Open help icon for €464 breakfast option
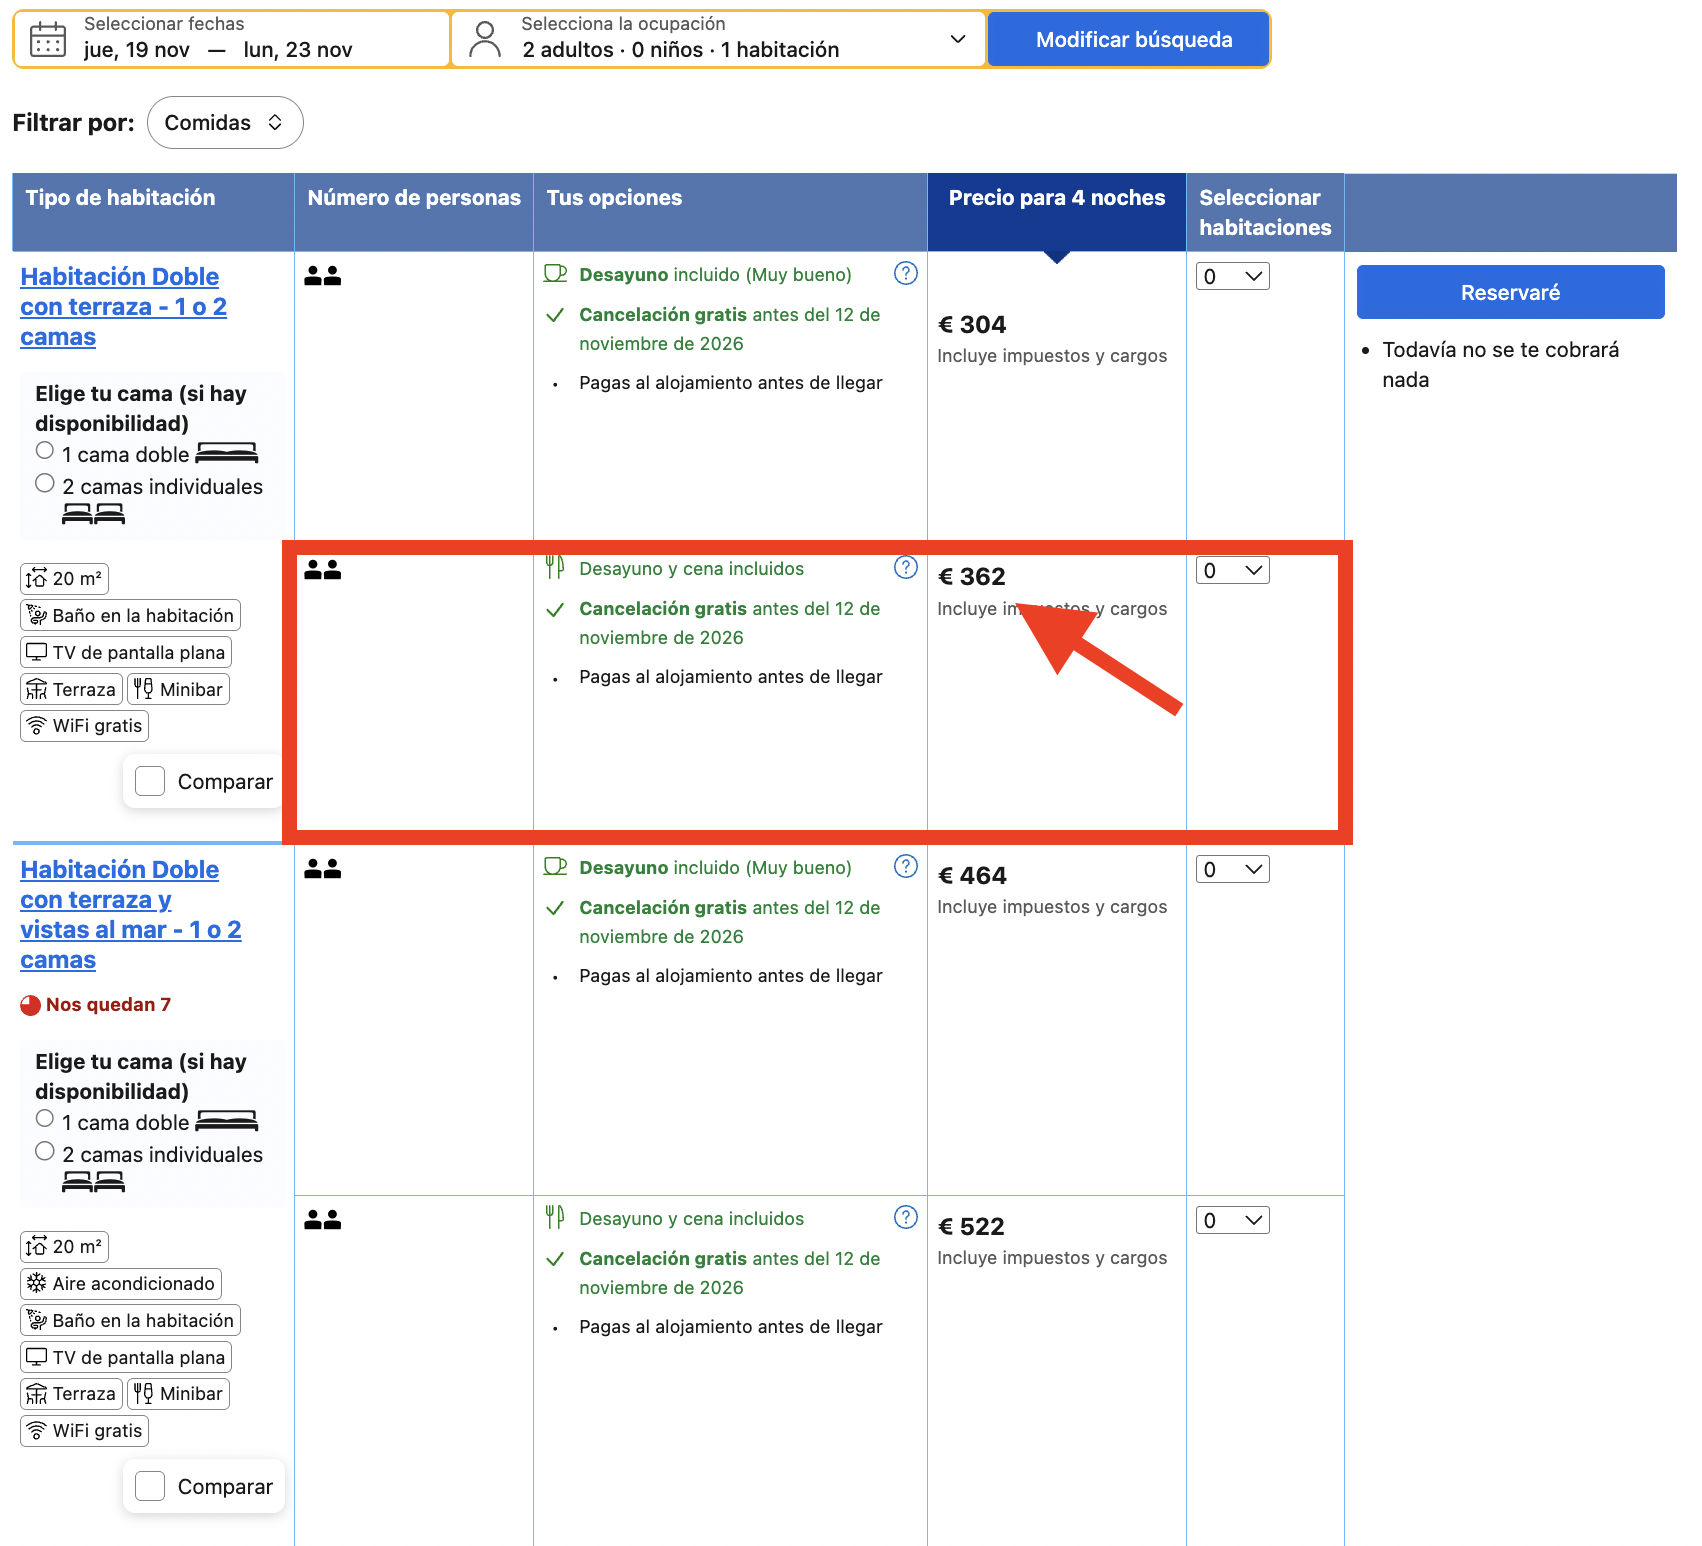The height and width of the screenshot is (1546, 1702). [x=906, y=866]
